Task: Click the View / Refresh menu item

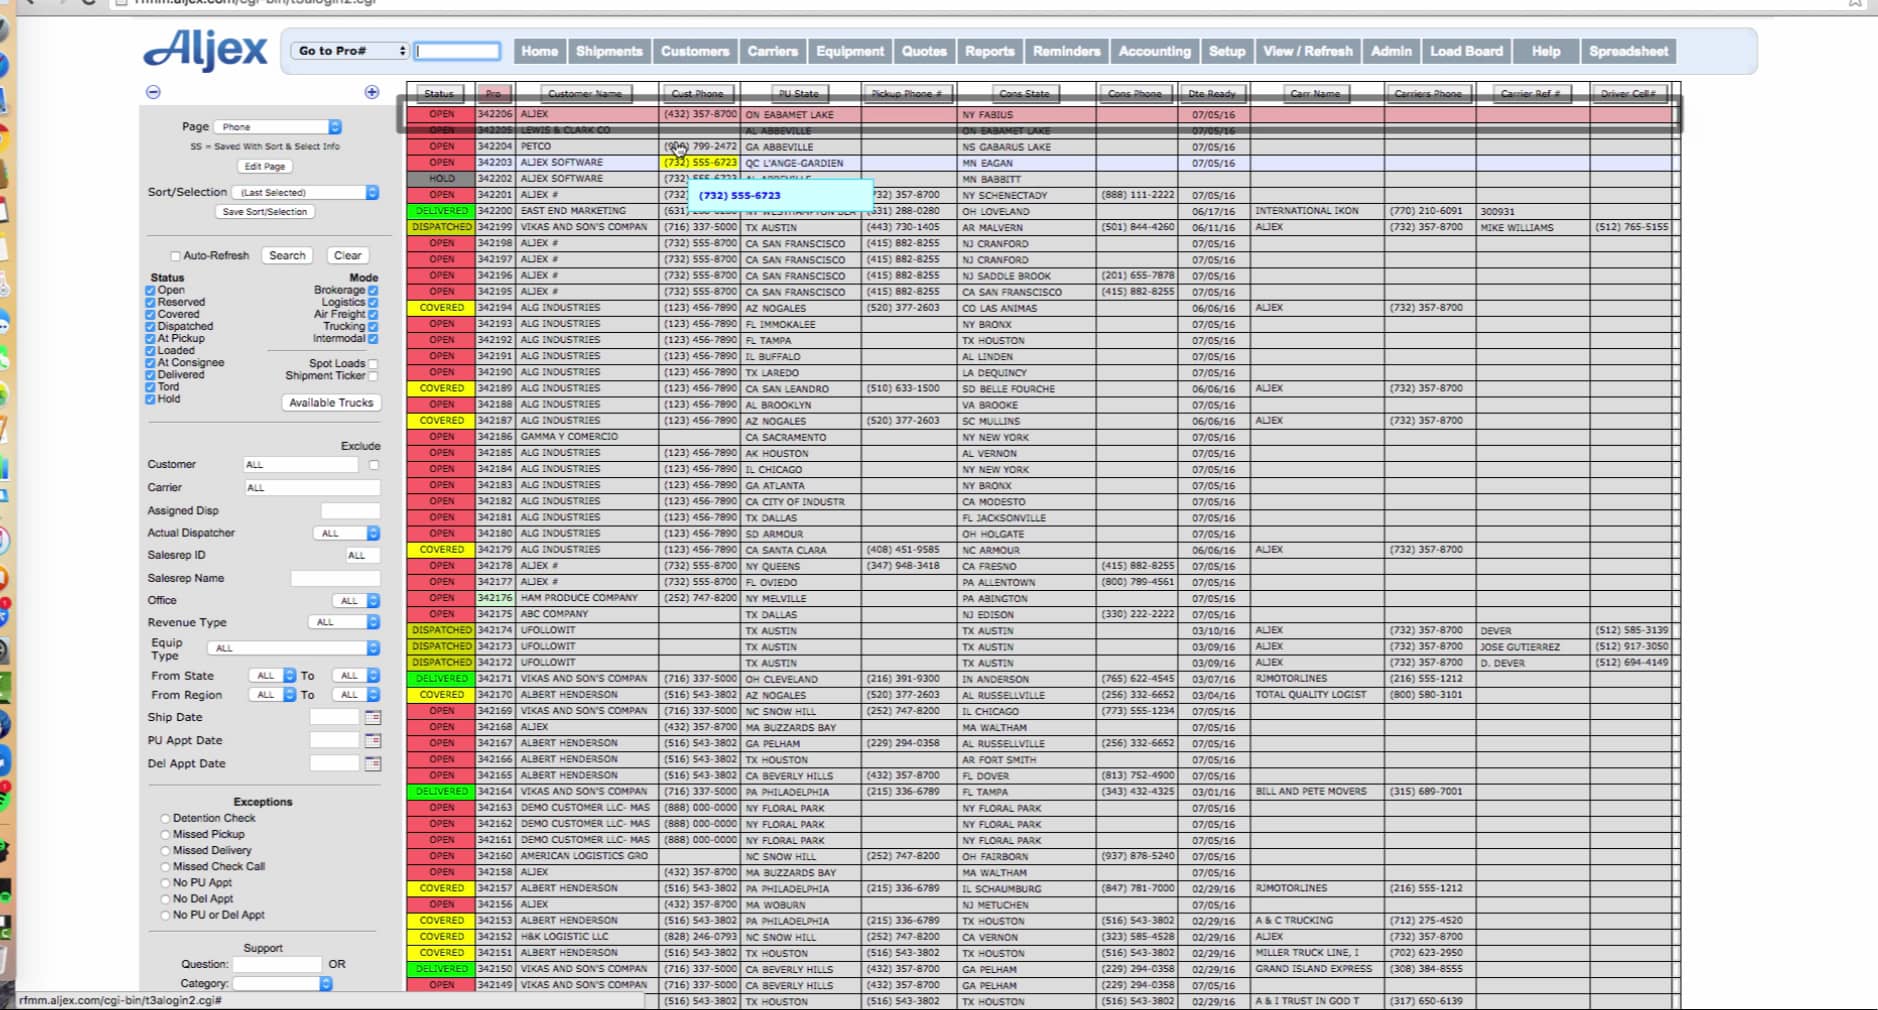Action: (x=1308, y=51)
